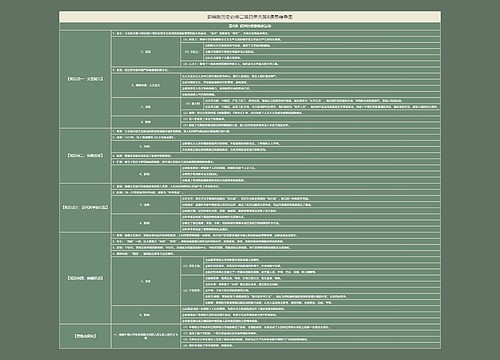
Task: Select the 【知识点三】 section cell
Action: coord(85,207)
